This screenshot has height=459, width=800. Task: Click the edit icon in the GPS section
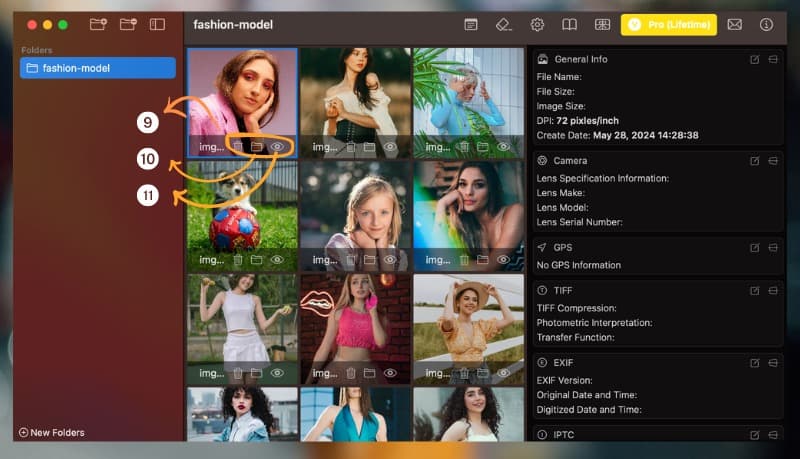pos(755,248)
